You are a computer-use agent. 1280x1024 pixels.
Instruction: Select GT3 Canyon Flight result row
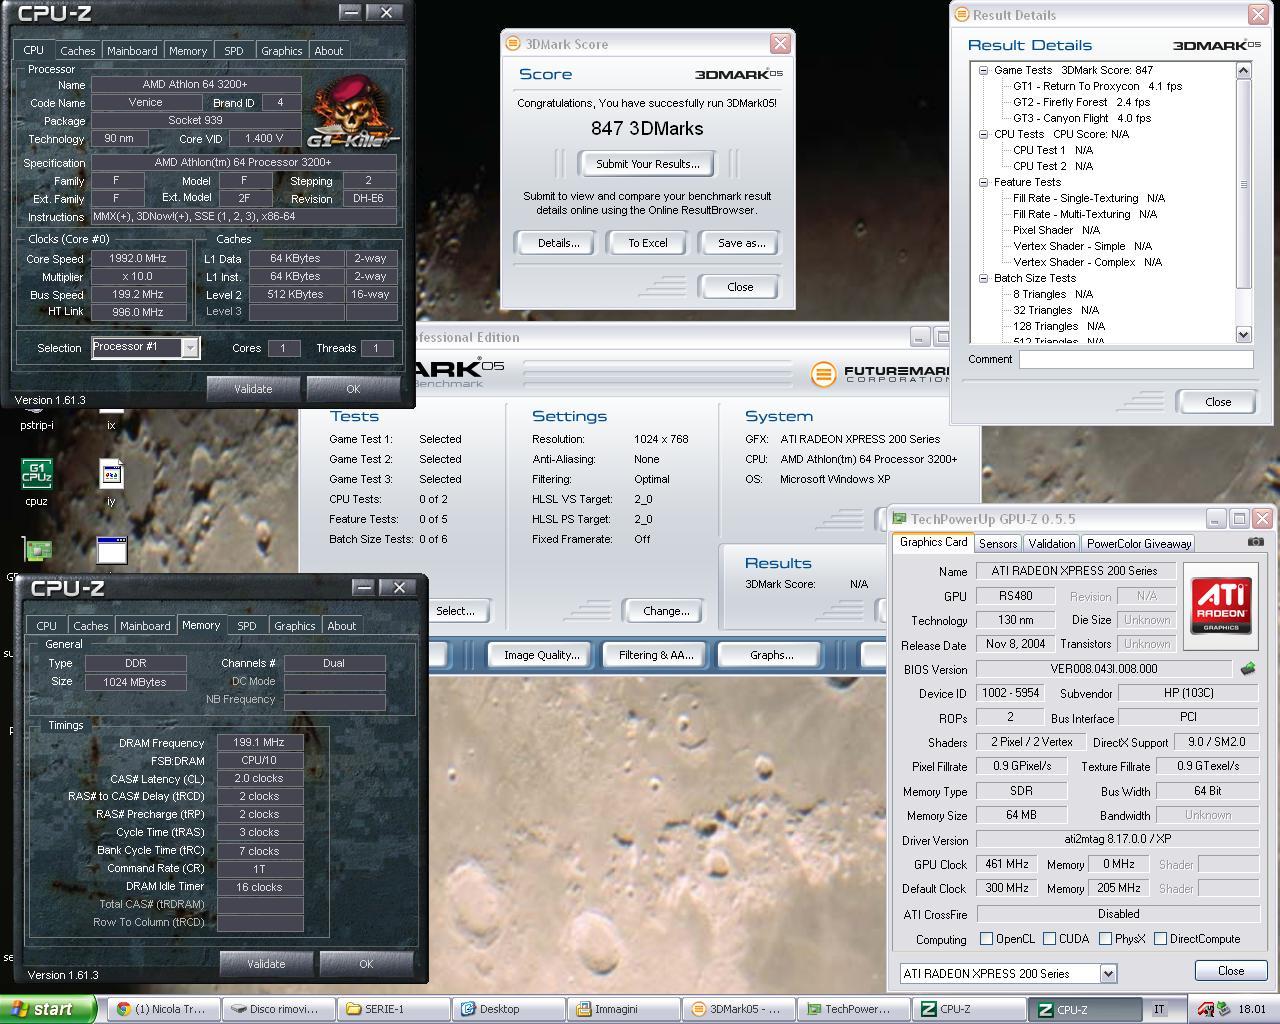coord(1082,118)
